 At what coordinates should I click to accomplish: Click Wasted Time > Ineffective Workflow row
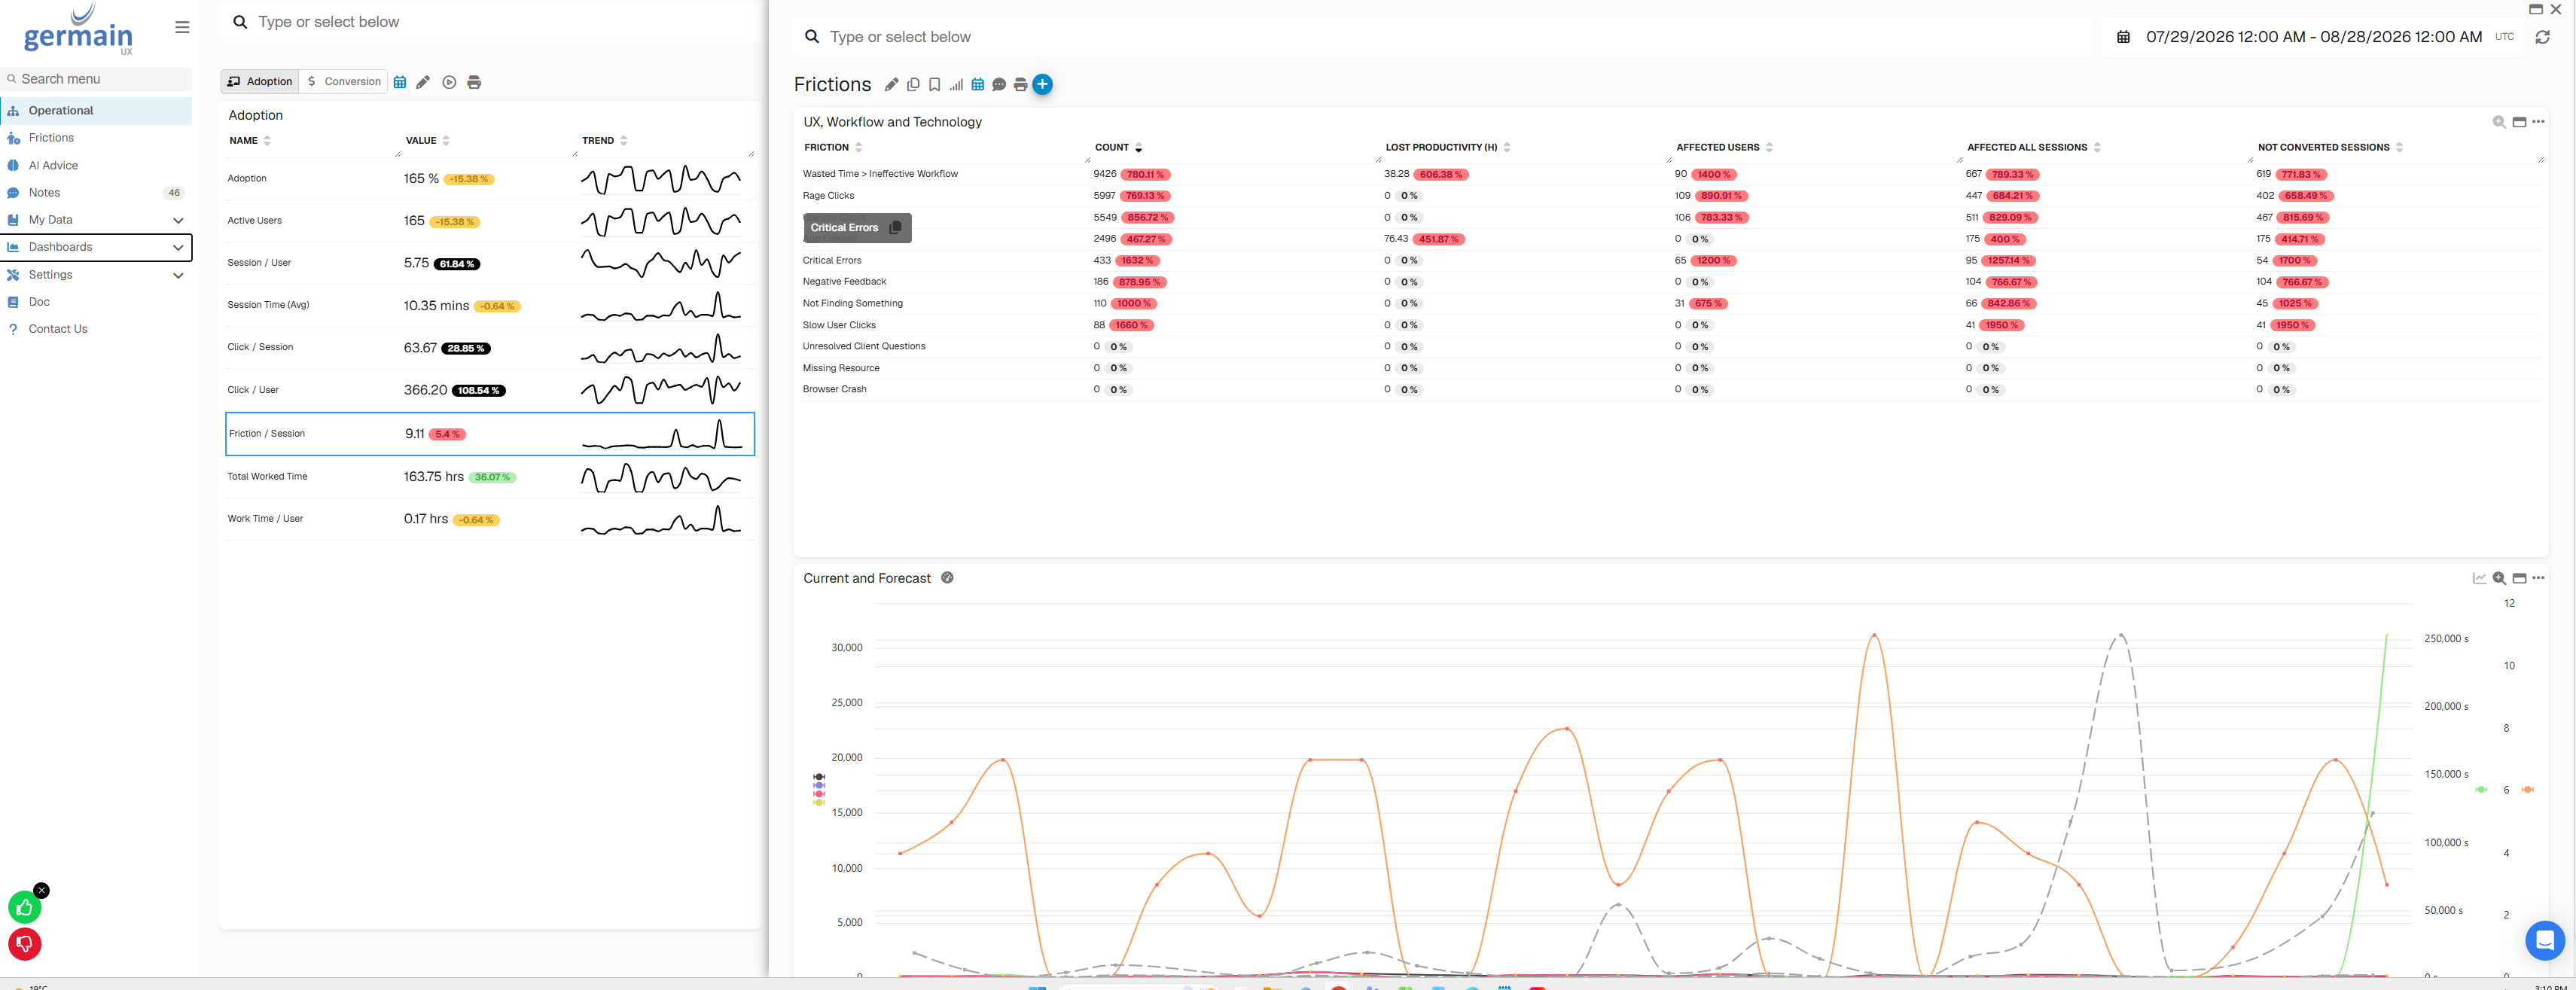click(1670, 174)
